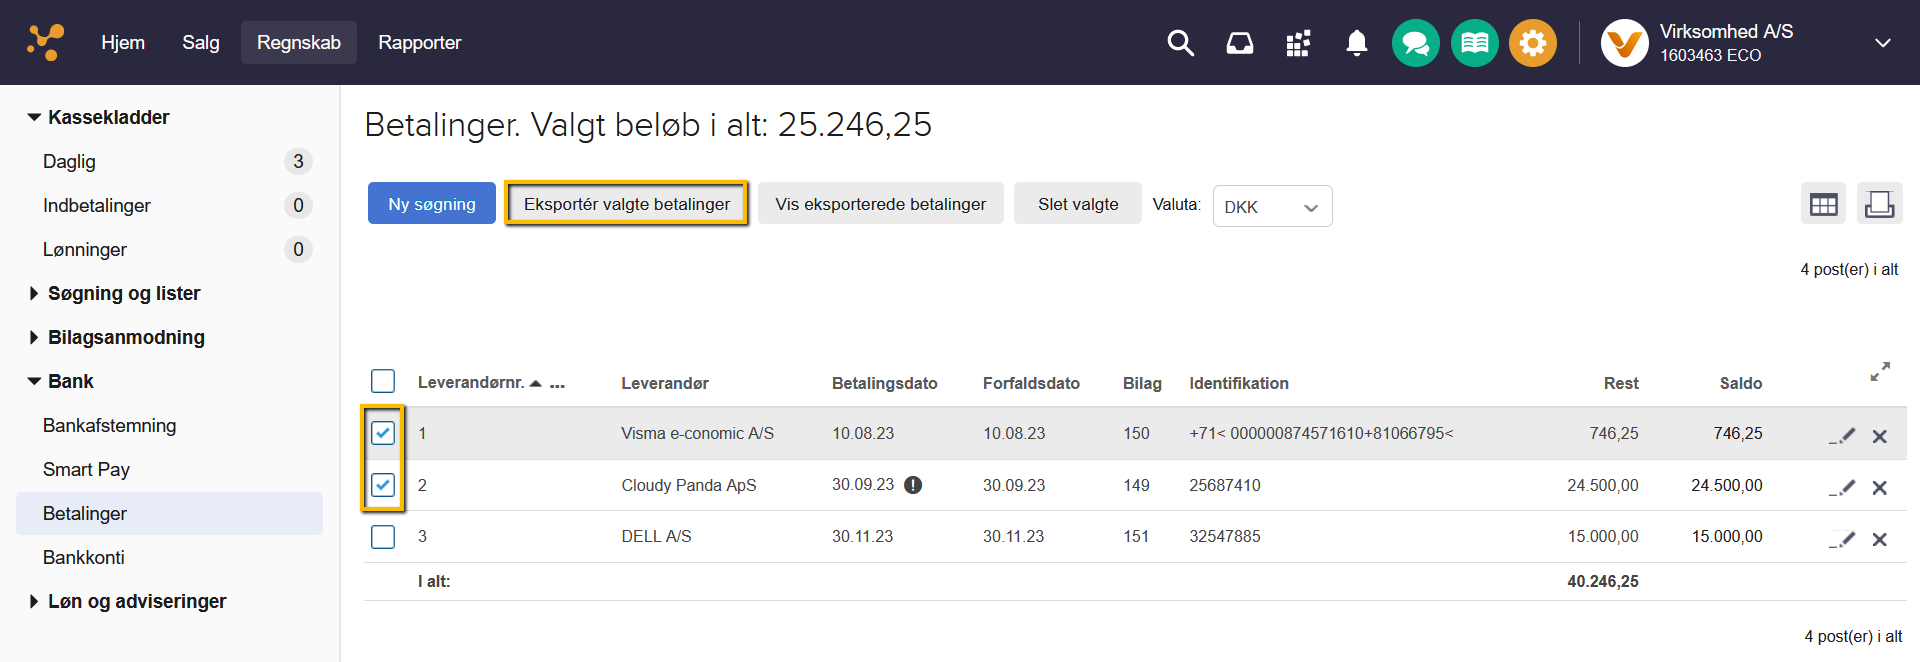This screenshot has width=1920, height=662.
Task: Open the inbox tray icon
Action: click(1239, 43)
